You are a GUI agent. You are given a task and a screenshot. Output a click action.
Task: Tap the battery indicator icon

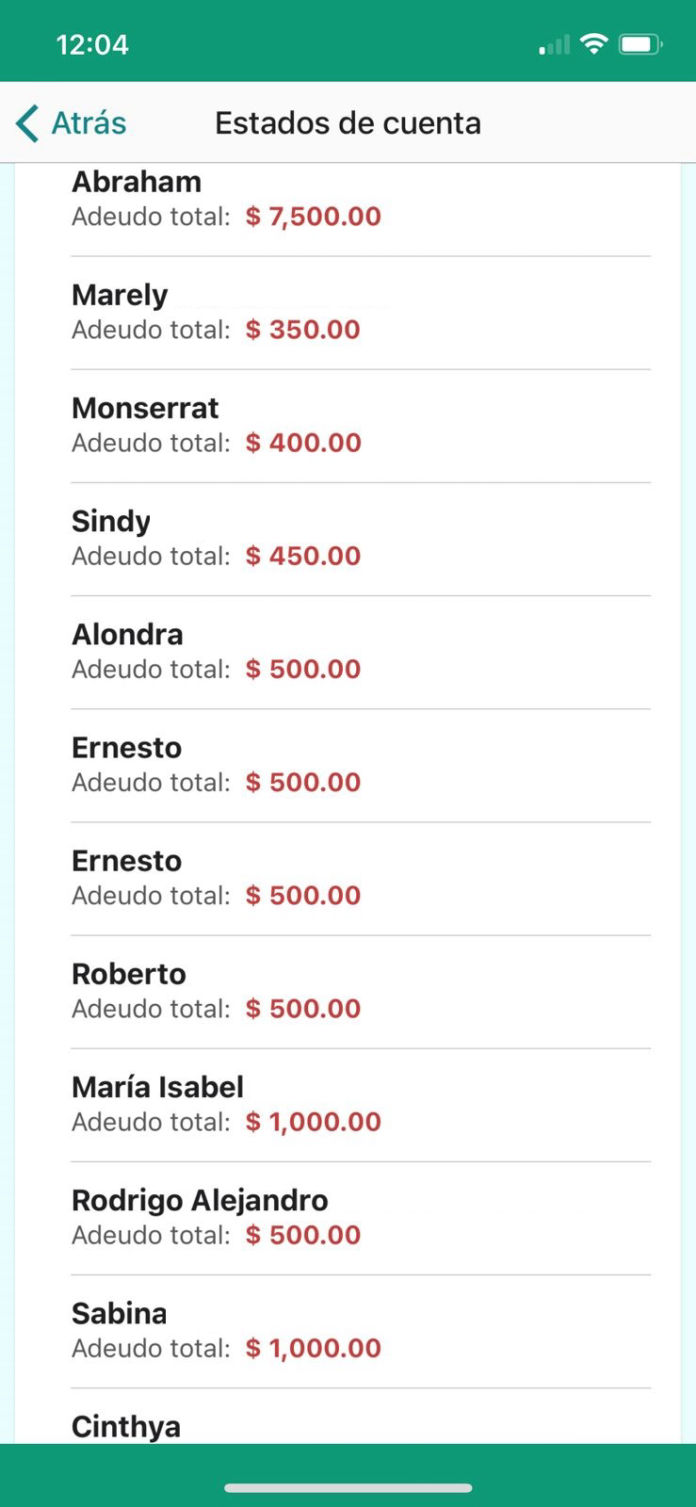pyautogui.click(x=640, y=44)
